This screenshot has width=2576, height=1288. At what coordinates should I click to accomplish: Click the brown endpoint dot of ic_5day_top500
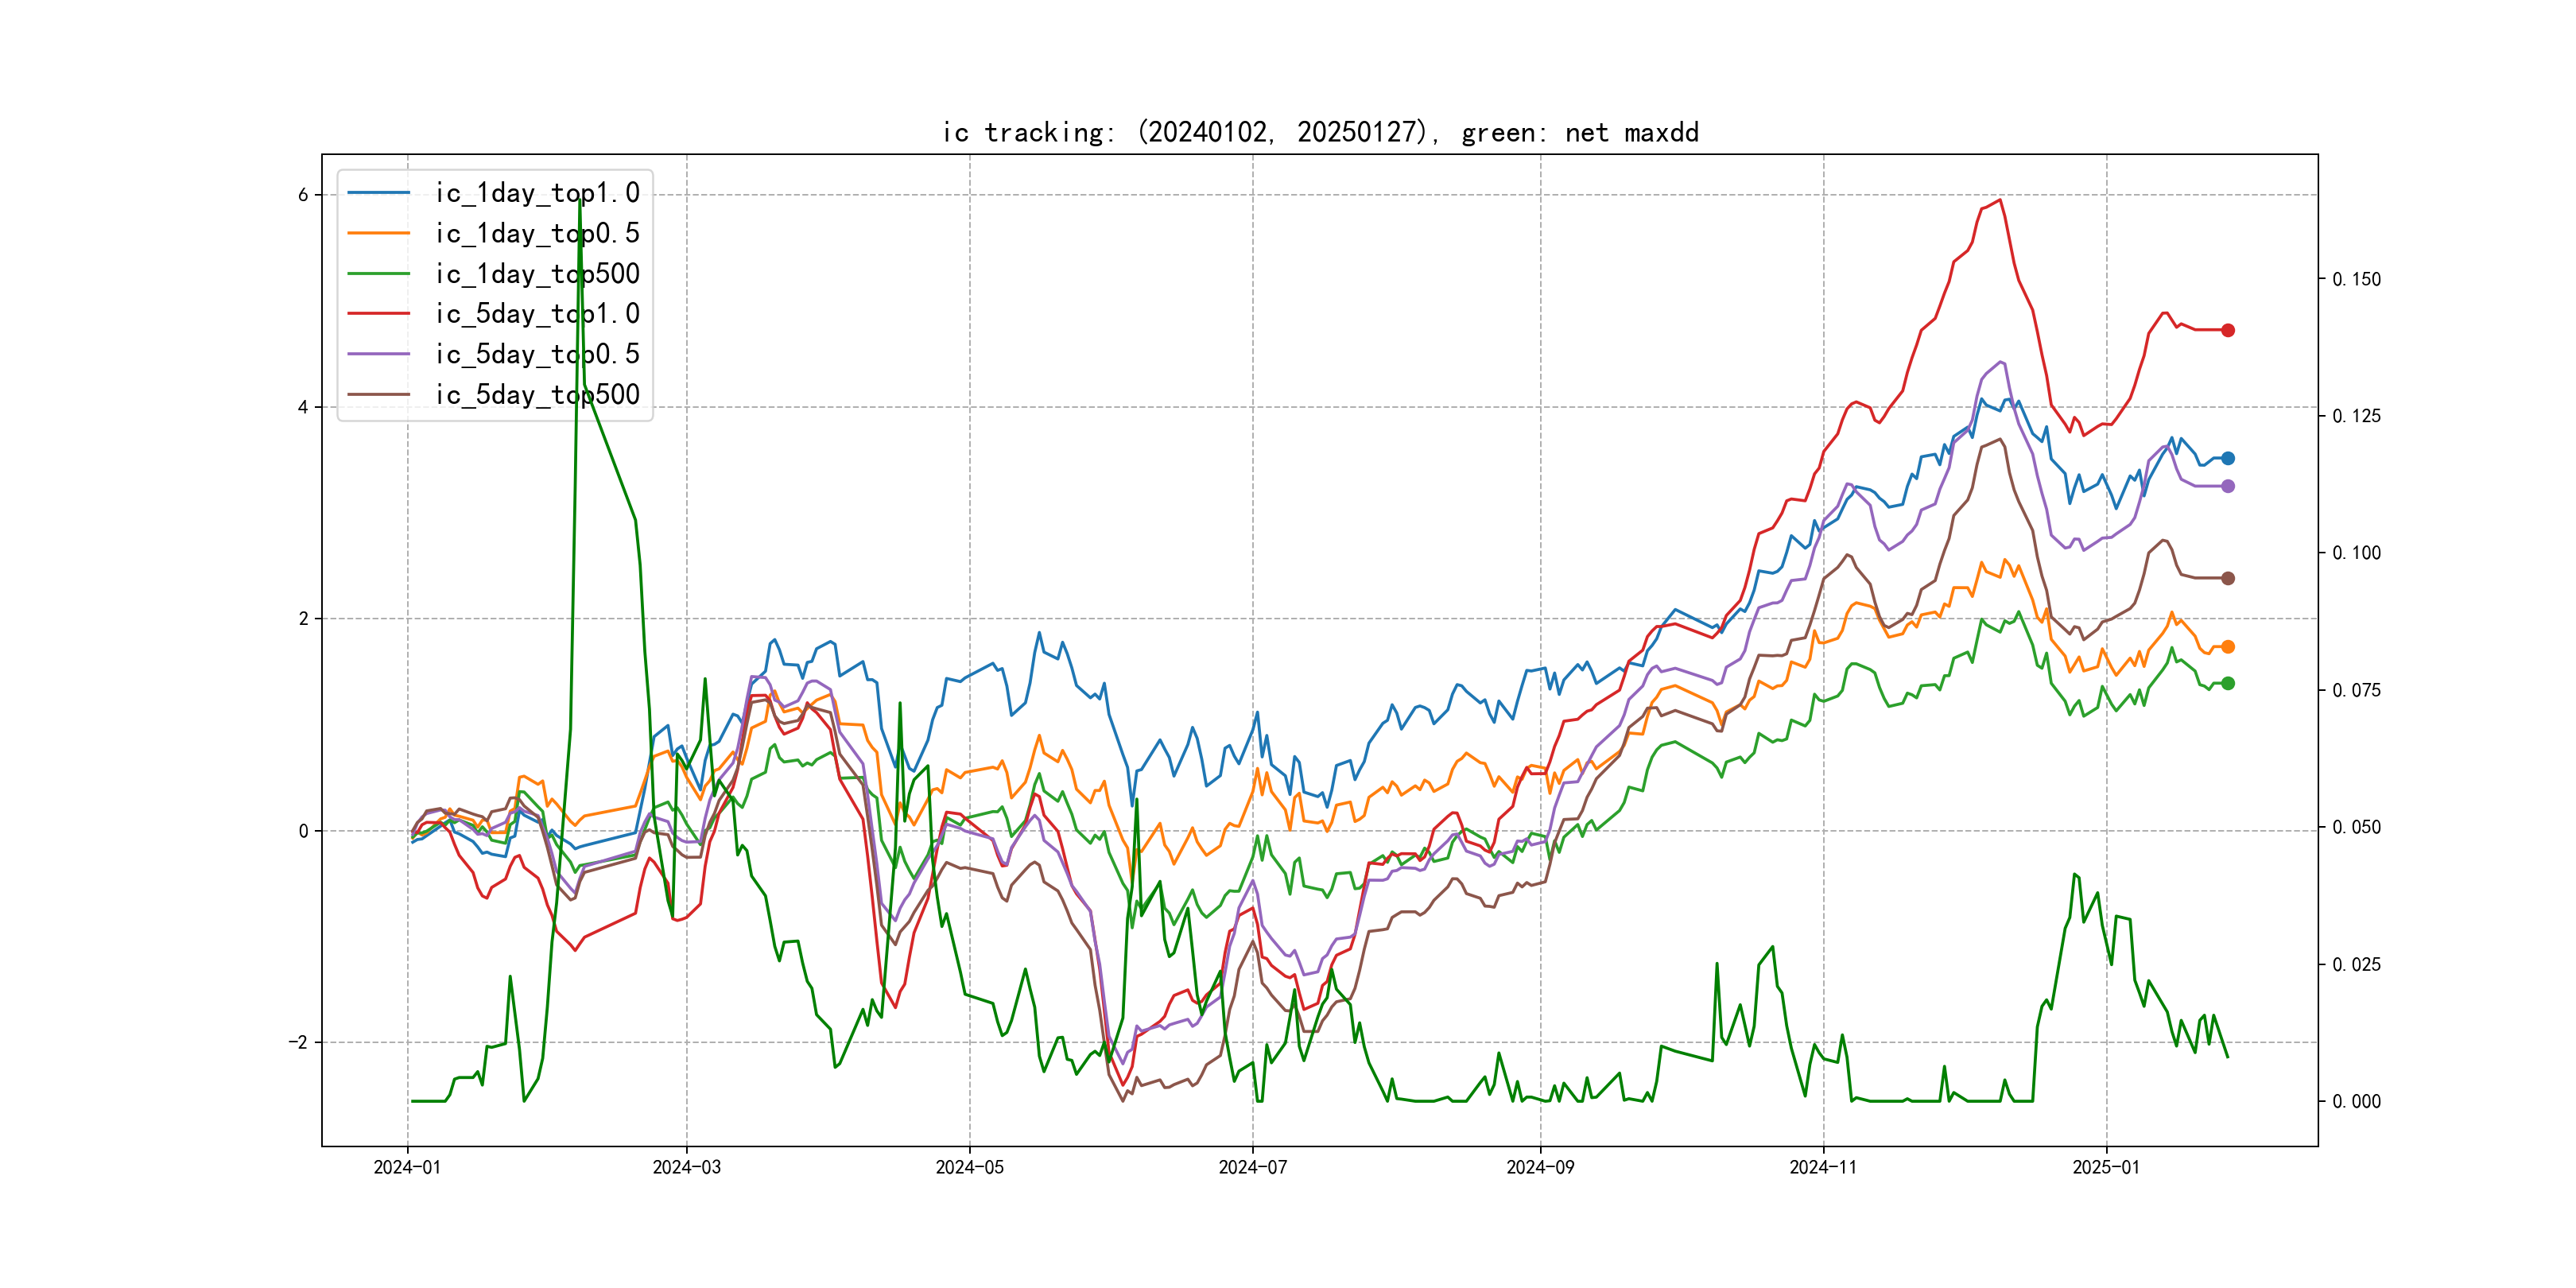(2227, 578)
